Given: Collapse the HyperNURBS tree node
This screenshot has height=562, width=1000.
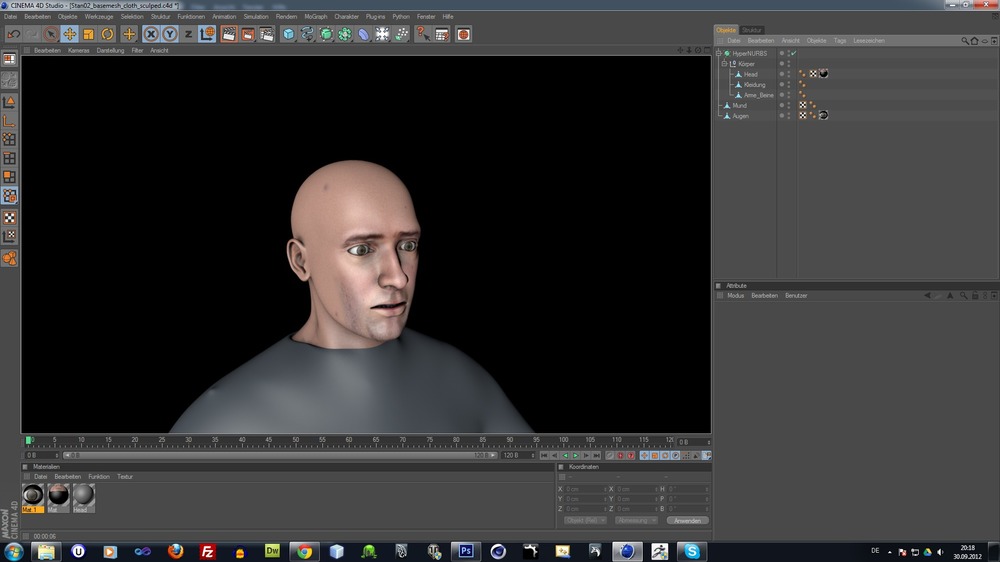Looking at the screenshot, I should pyautogui.click(x=719, y=53).
